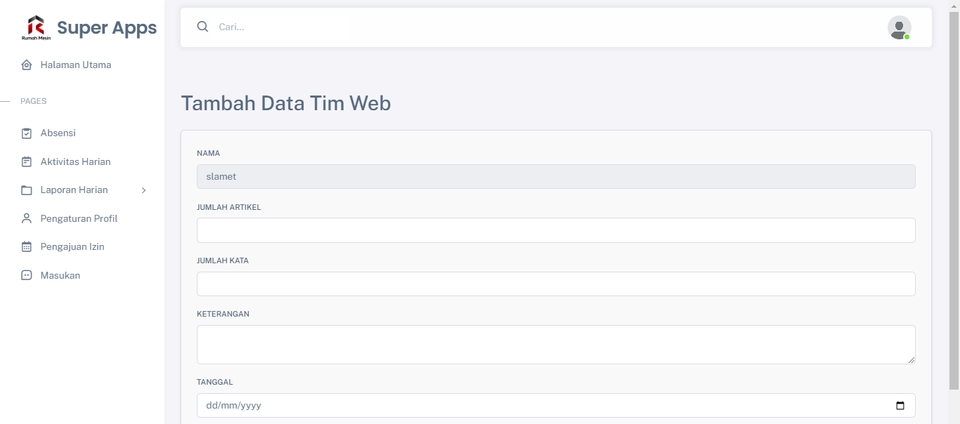
Task: Expand the Laporan Harian submenu chevron
Action: coord(144,190)
